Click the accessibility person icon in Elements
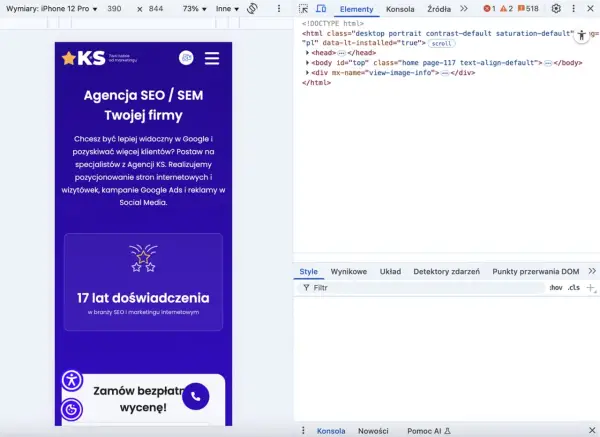600x437 pixels. click(582, 35)
